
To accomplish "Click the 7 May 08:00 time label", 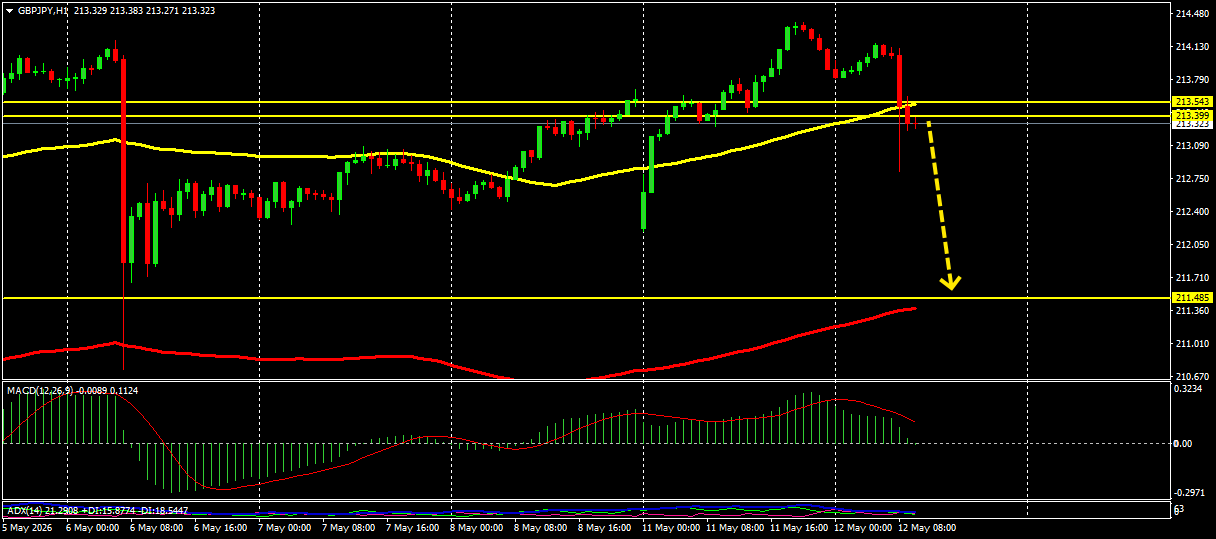I will coord(350,527).
